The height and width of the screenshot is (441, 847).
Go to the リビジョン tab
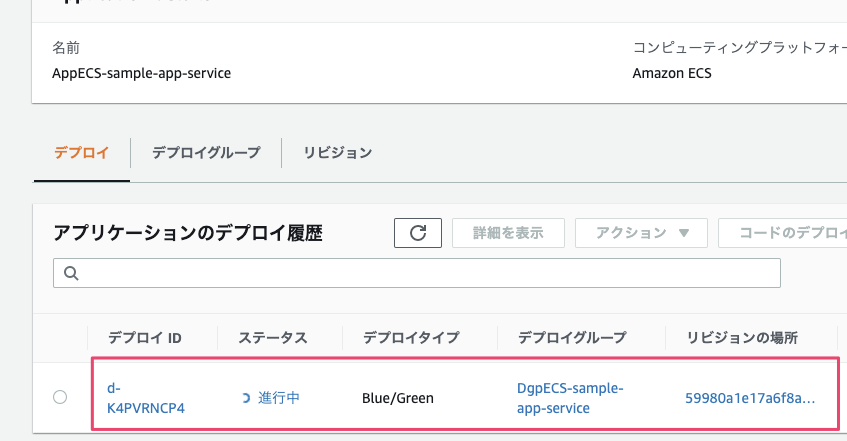(337, 153)
